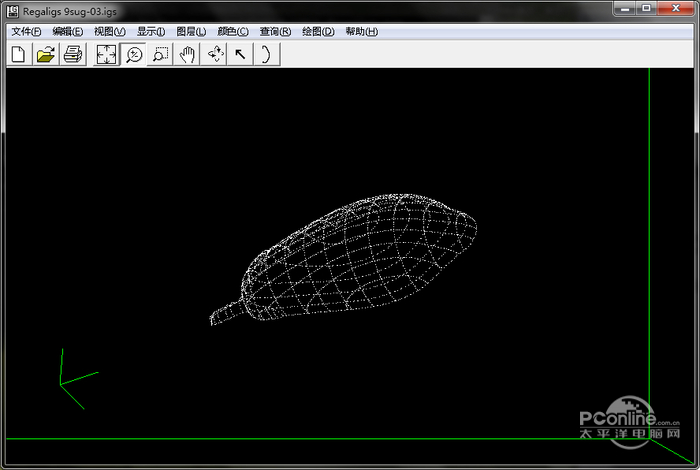Activate the Pan hand tool
Viewport: 700px width, 470px height.
pyautogui.click(x=187, y=54)
